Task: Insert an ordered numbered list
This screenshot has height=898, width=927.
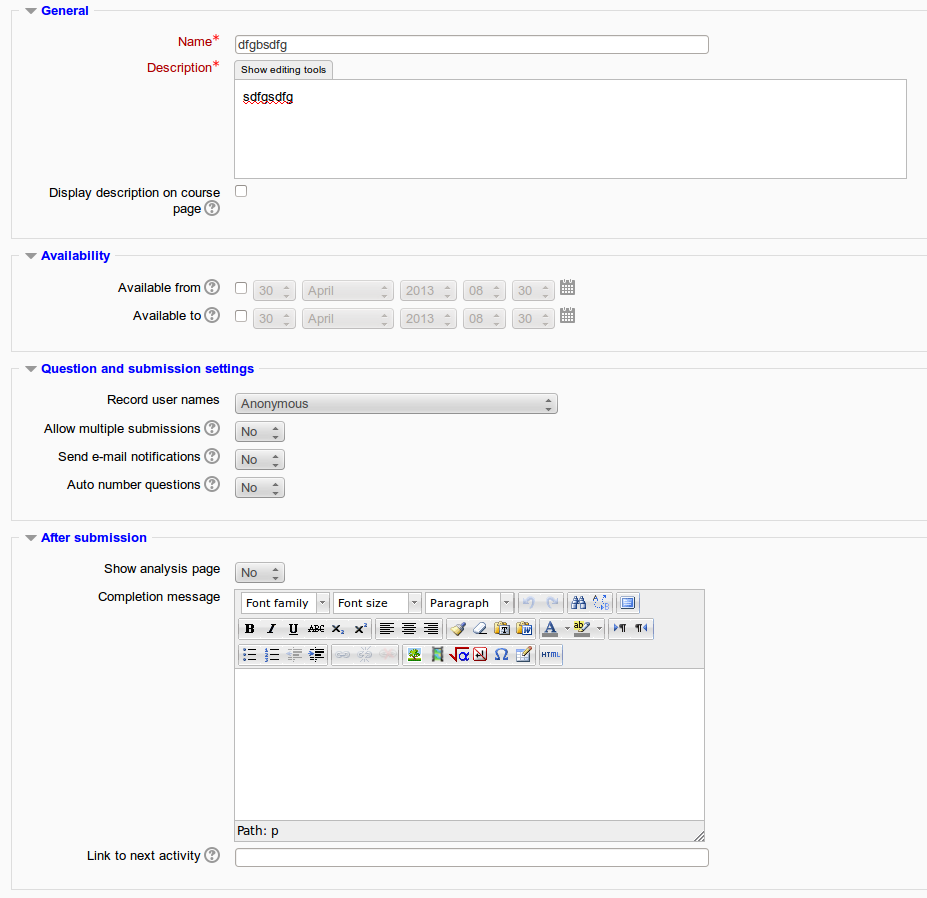Action: [271, 654]
